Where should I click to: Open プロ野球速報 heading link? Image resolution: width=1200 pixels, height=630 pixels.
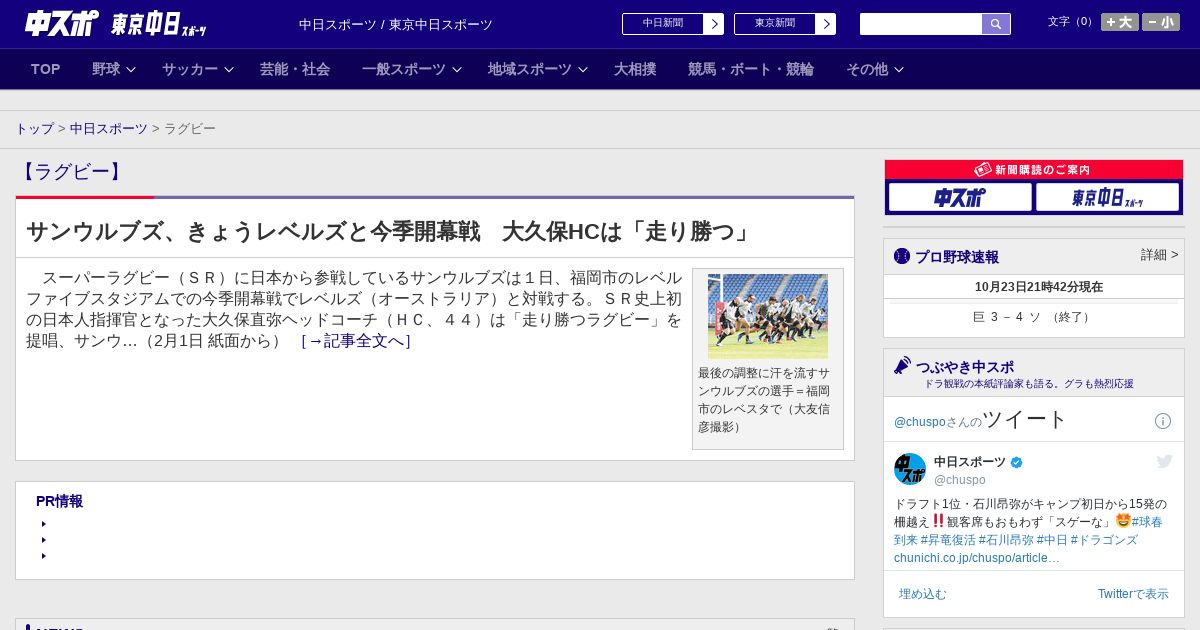coord(957,257)
